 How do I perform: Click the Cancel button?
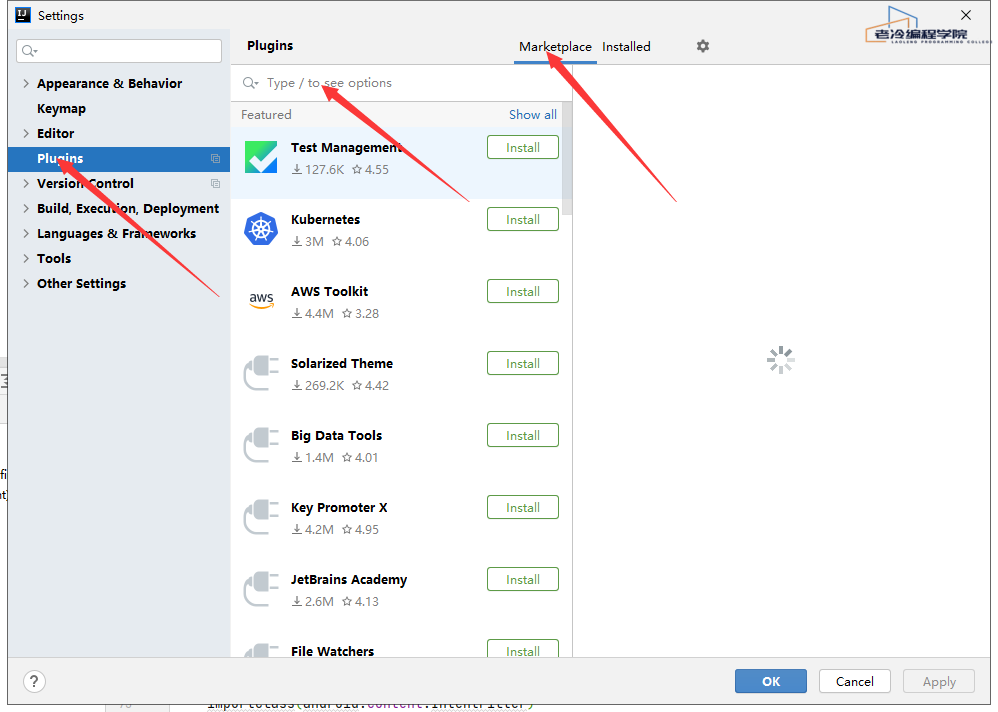click(x=854, y=681)
